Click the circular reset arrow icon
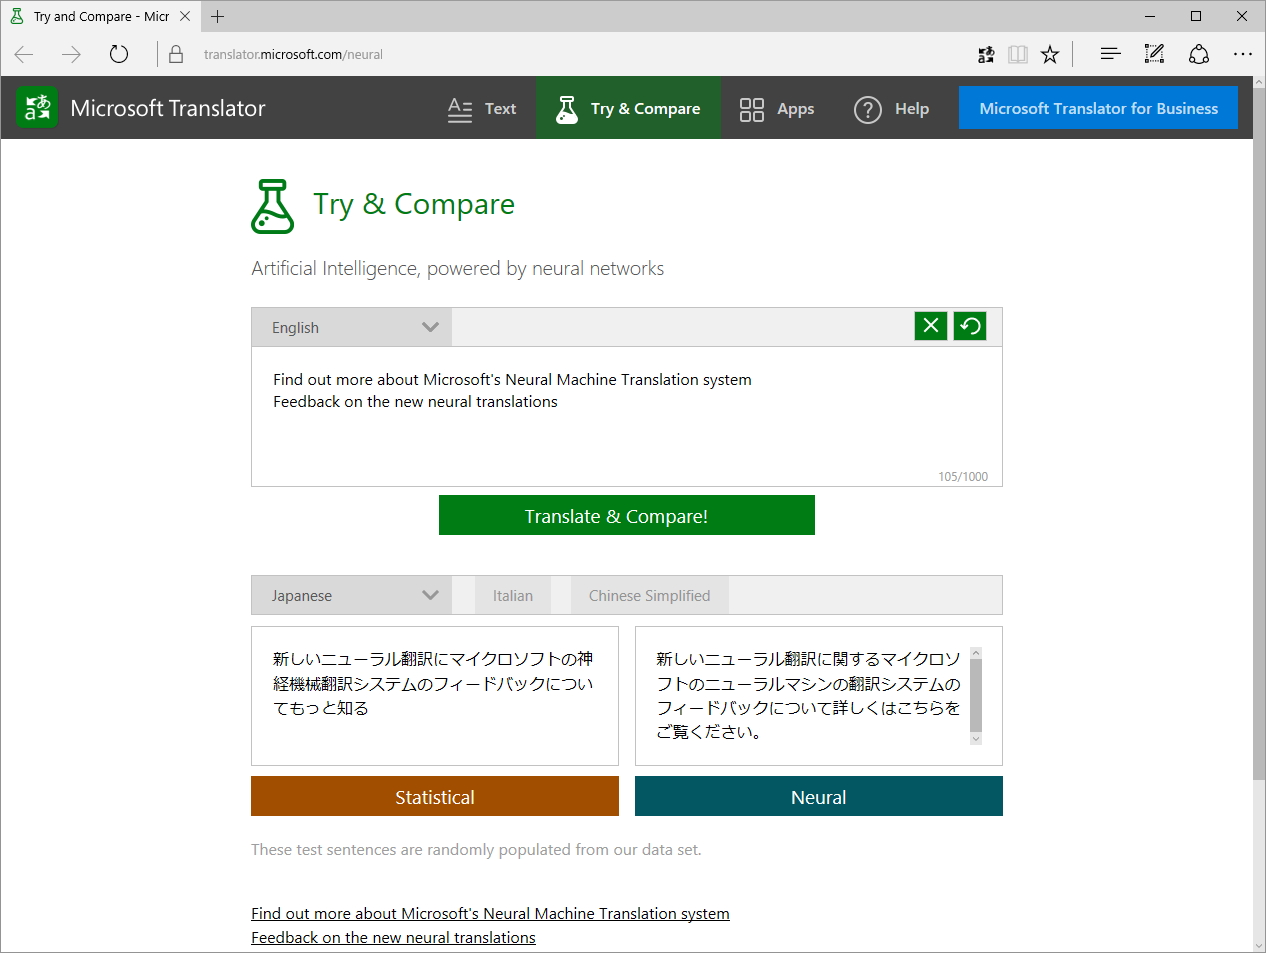The height and width of the screenshot is (953, 1266). coord(969,326)
